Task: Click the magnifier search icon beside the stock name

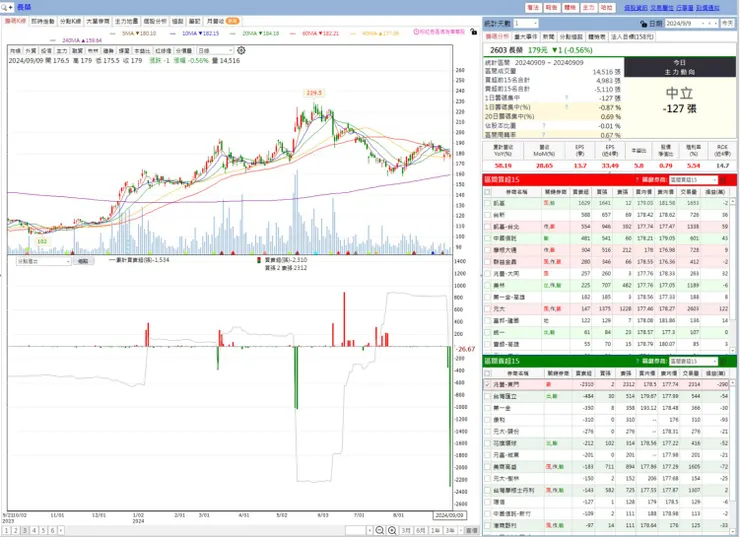Action: [4, 8]
